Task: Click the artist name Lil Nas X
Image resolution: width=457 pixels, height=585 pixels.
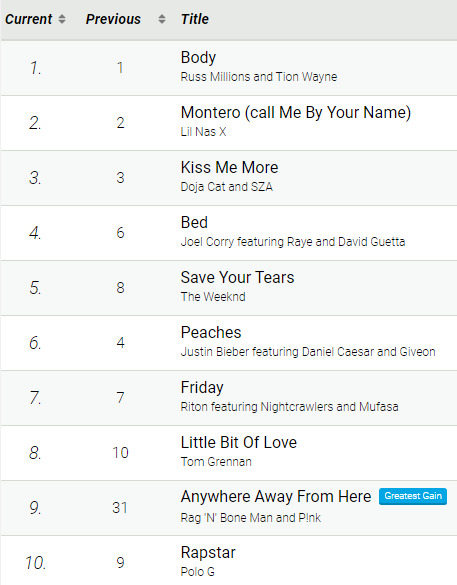Action: 203,132
